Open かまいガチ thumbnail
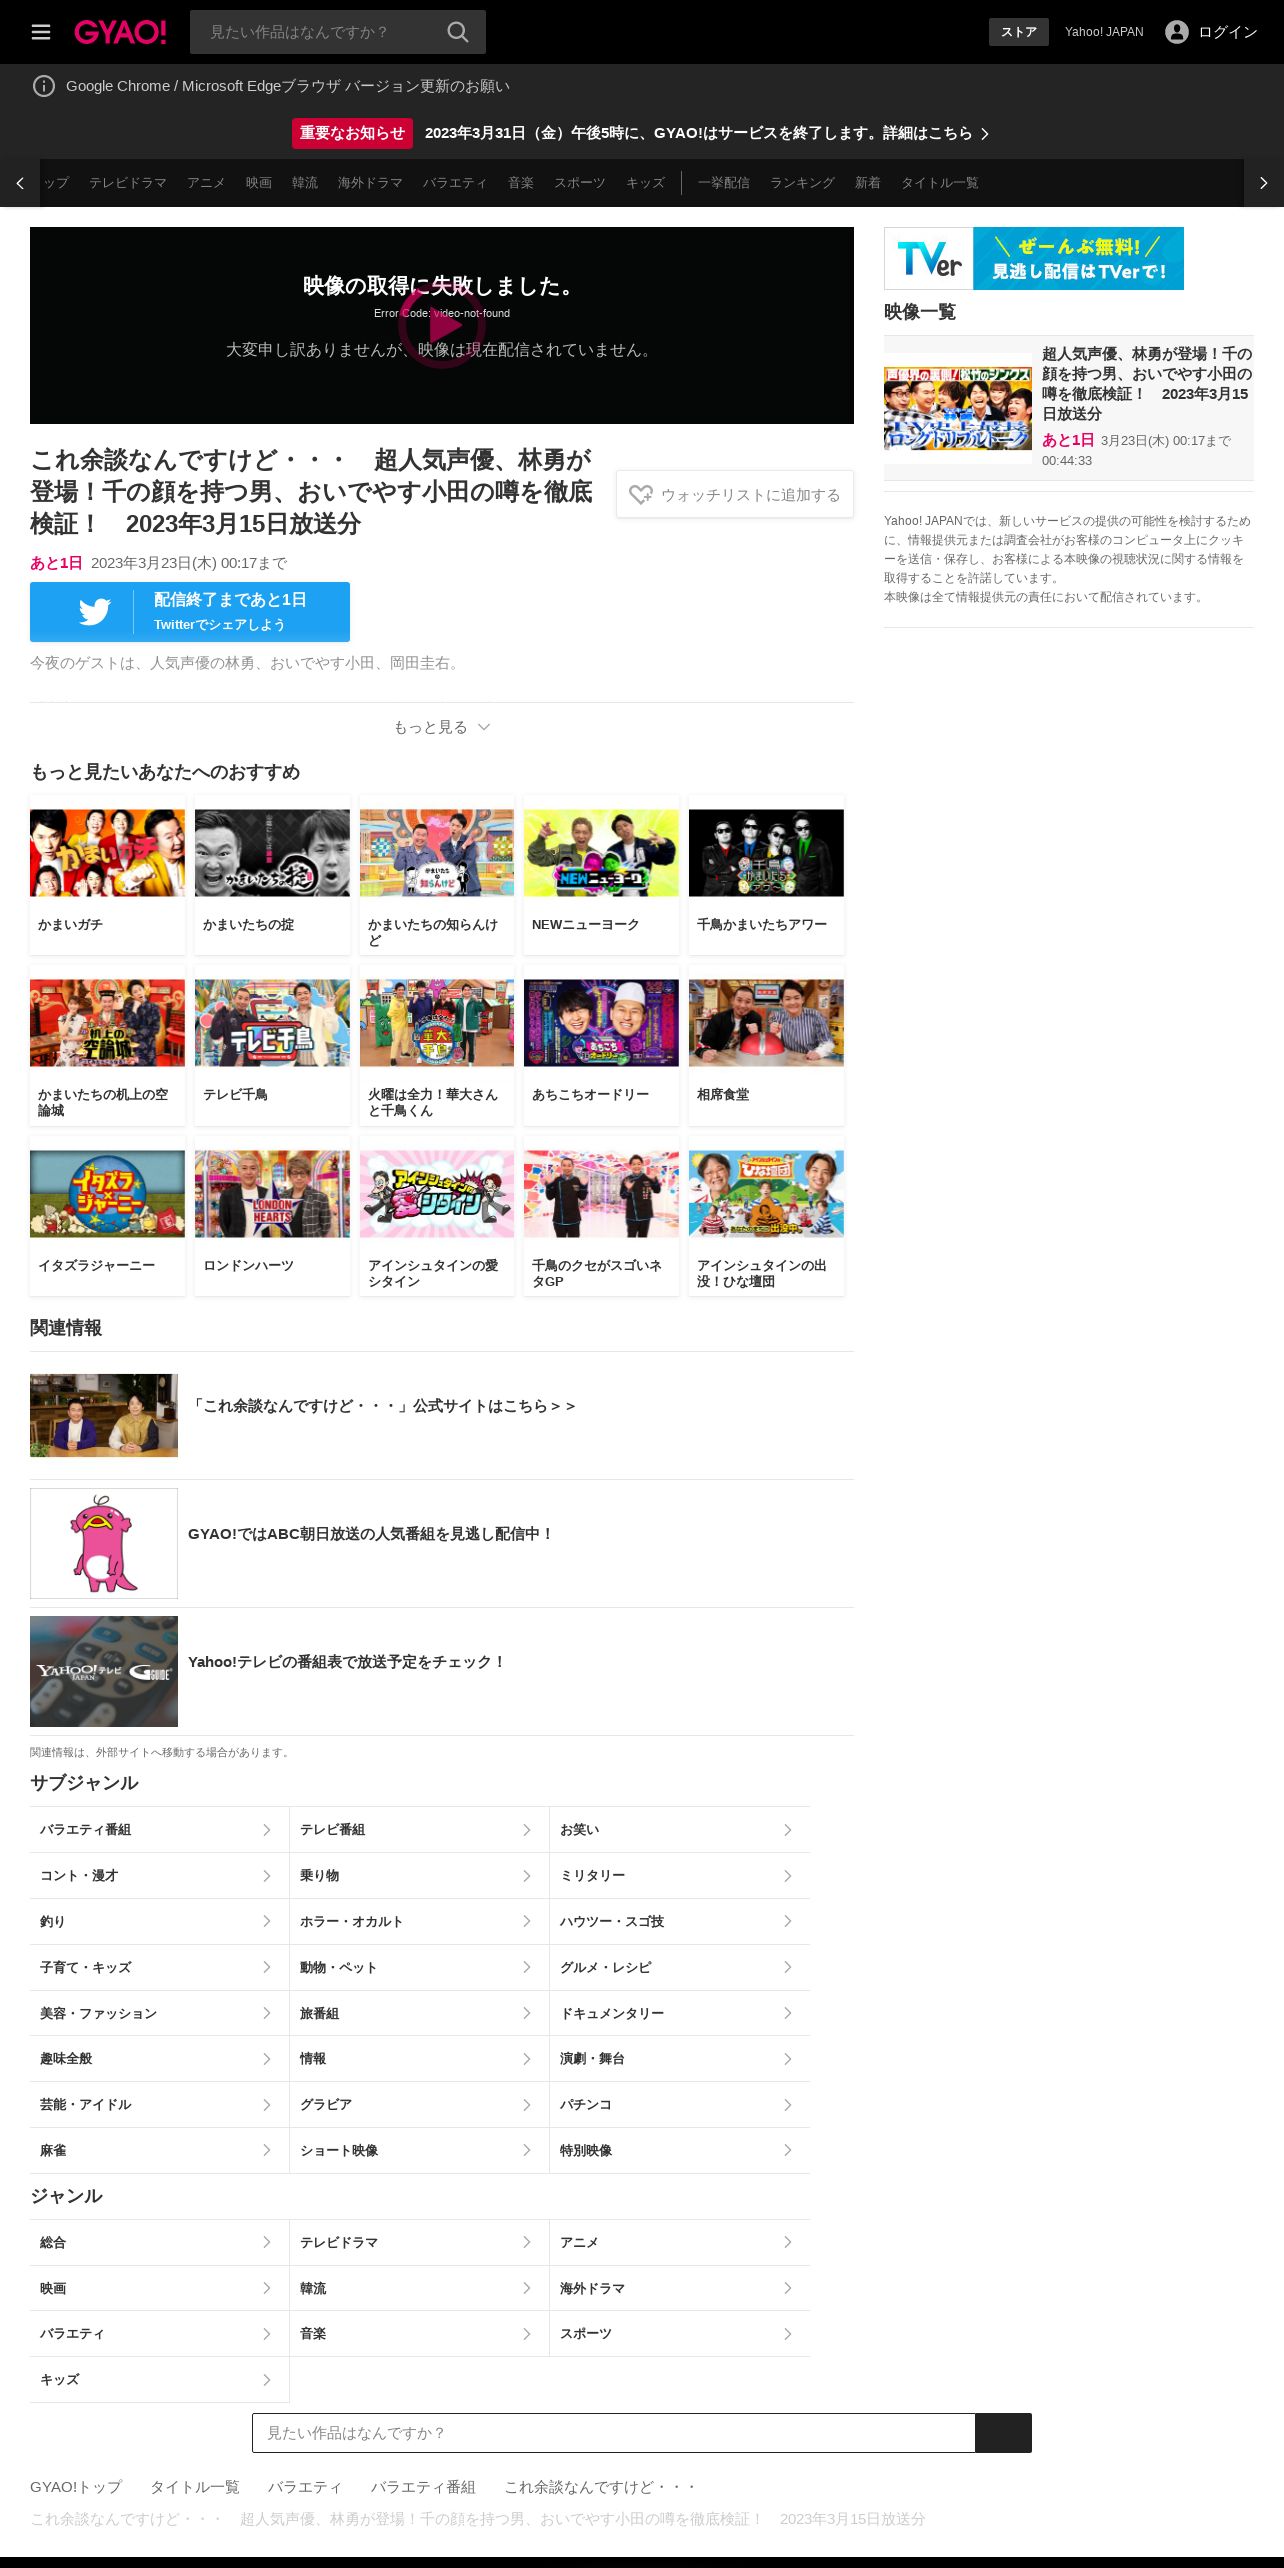The width and height of the screenshot is (1284, 2568). tap(107, 853)
